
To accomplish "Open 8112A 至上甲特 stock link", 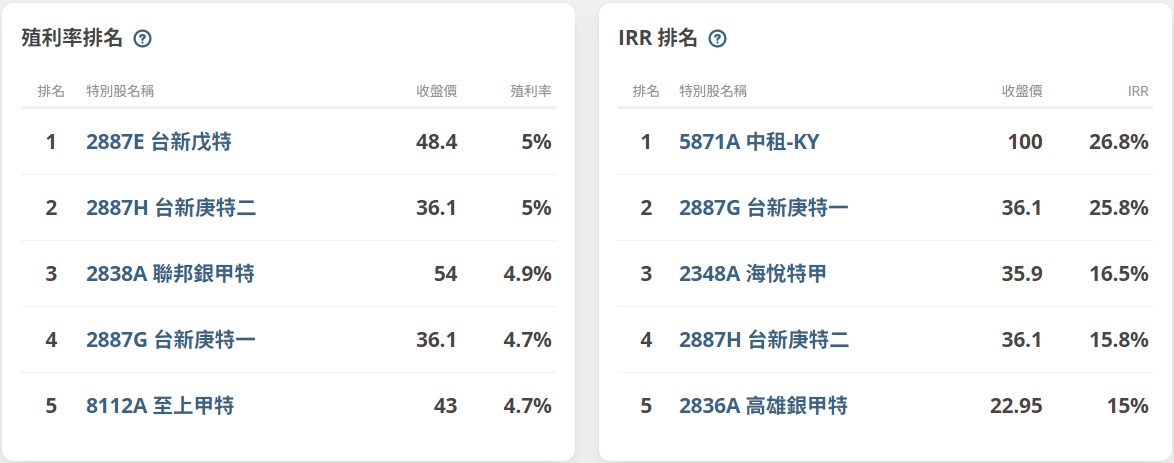I will point(160,405).
